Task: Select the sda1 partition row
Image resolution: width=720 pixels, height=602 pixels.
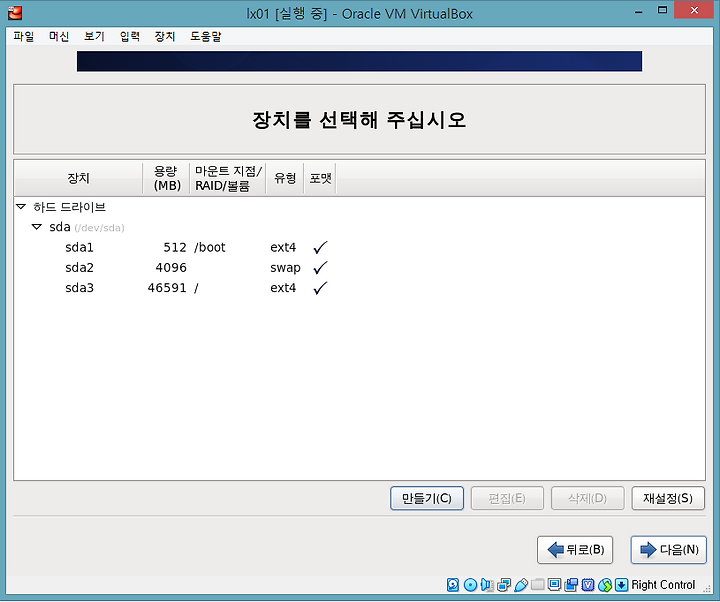Action: click(x=360, y=248)
